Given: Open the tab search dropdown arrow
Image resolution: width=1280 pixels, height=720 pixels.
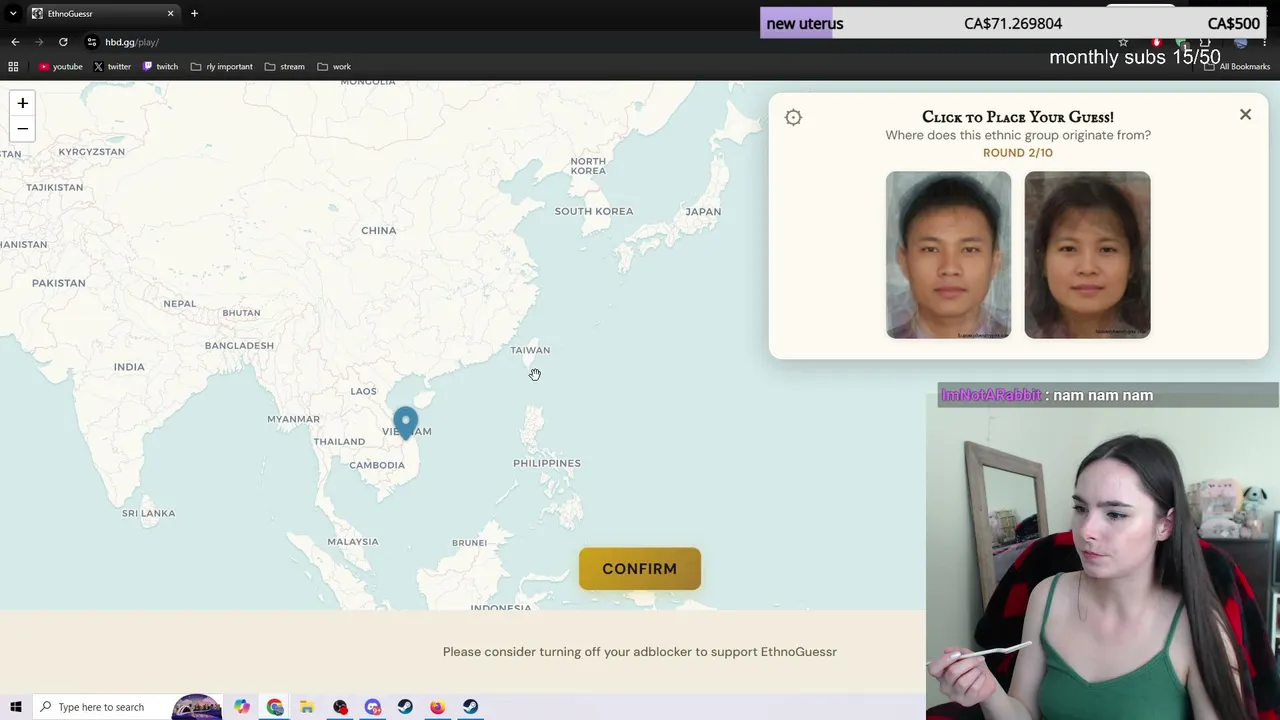Looking at the screenshot, I should point(13,13).
